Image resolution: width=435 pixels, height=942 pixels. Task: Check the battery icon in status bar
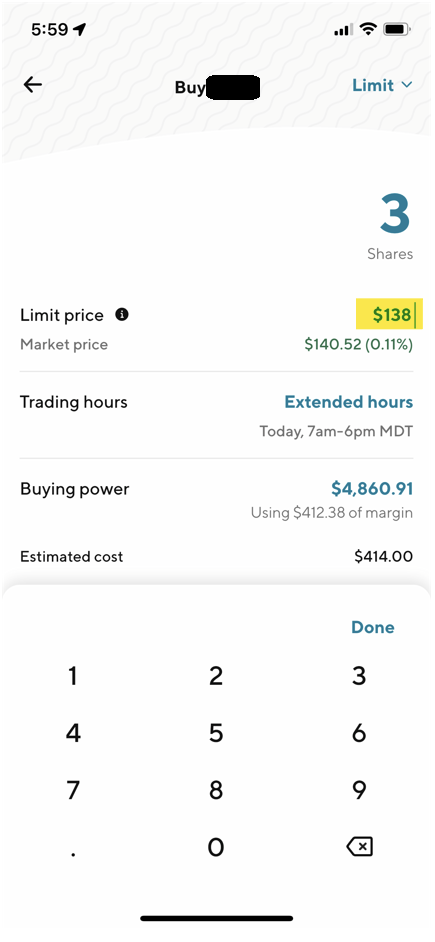397,29
